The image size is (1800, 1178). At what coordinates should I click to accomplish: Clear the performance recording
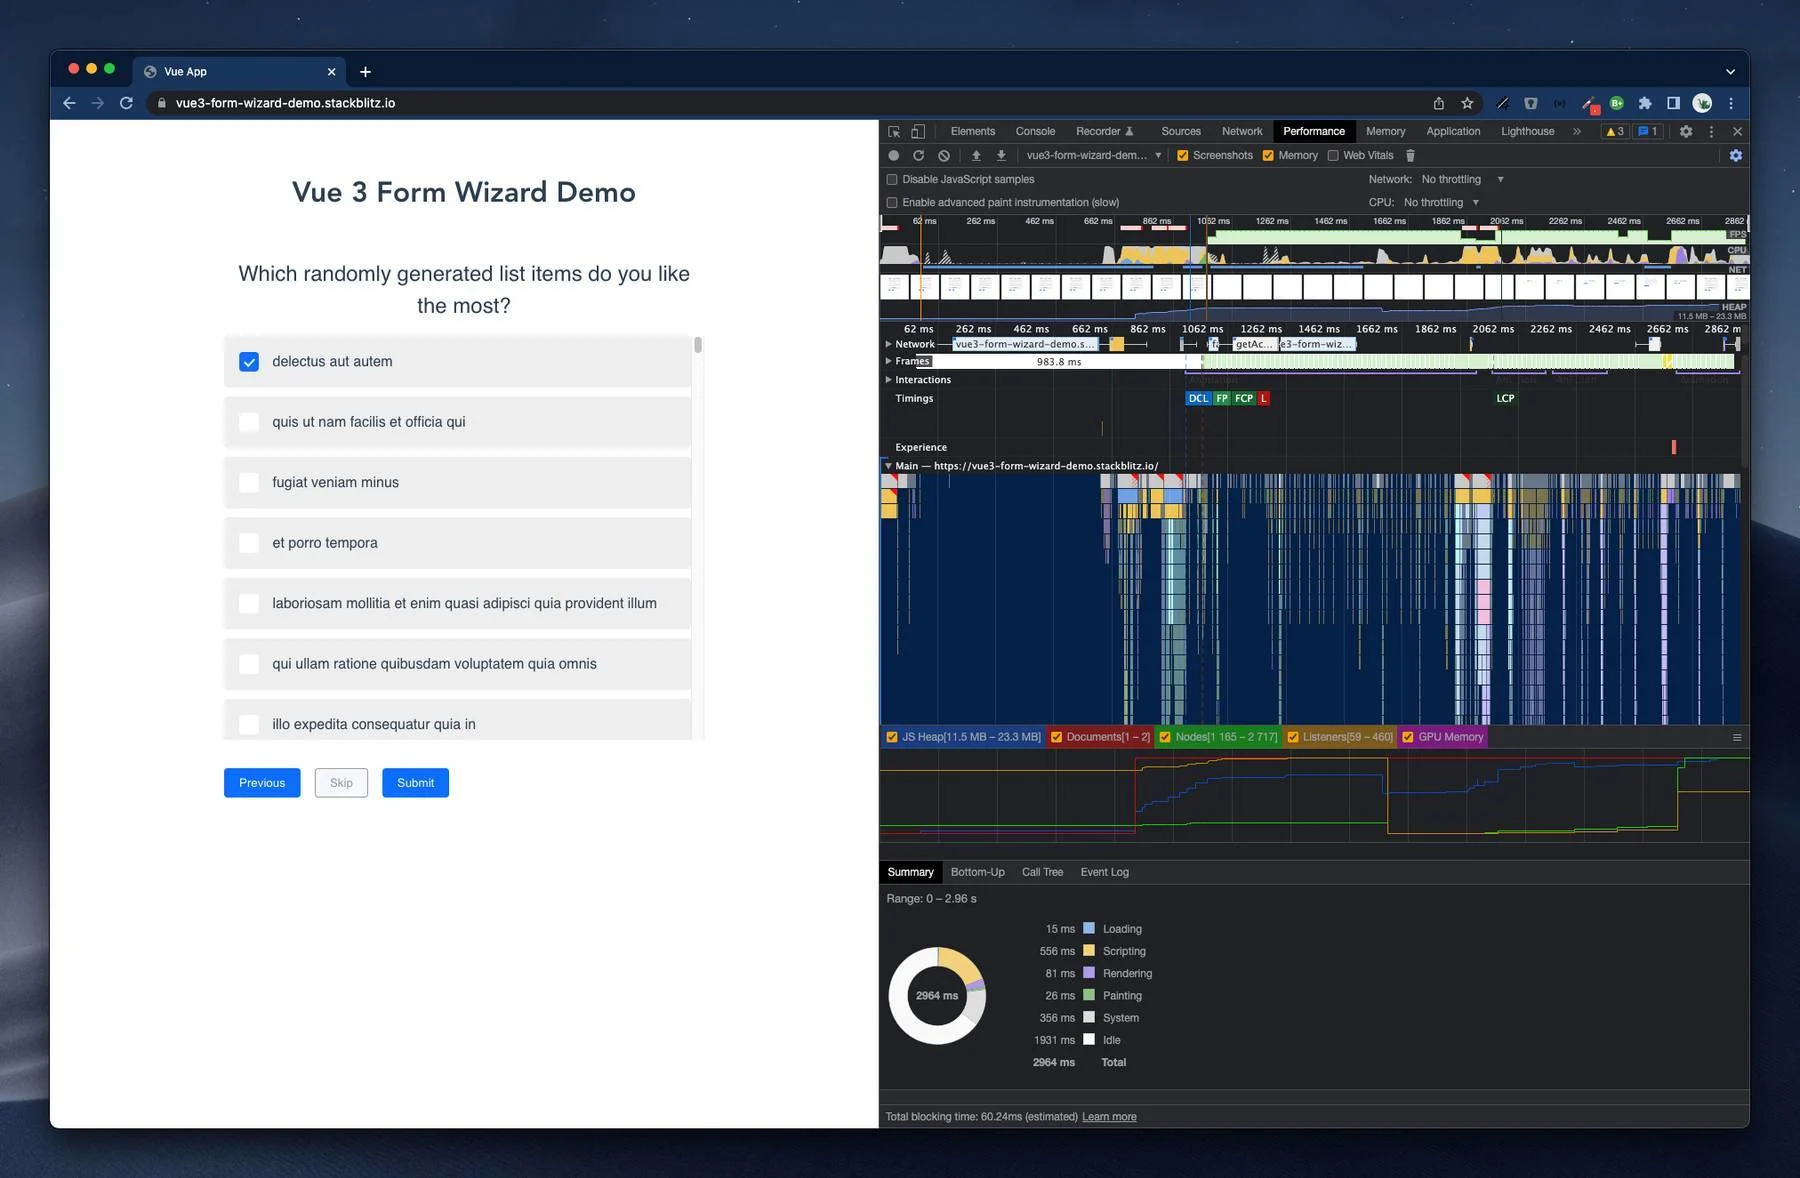[x=944, y=156]
